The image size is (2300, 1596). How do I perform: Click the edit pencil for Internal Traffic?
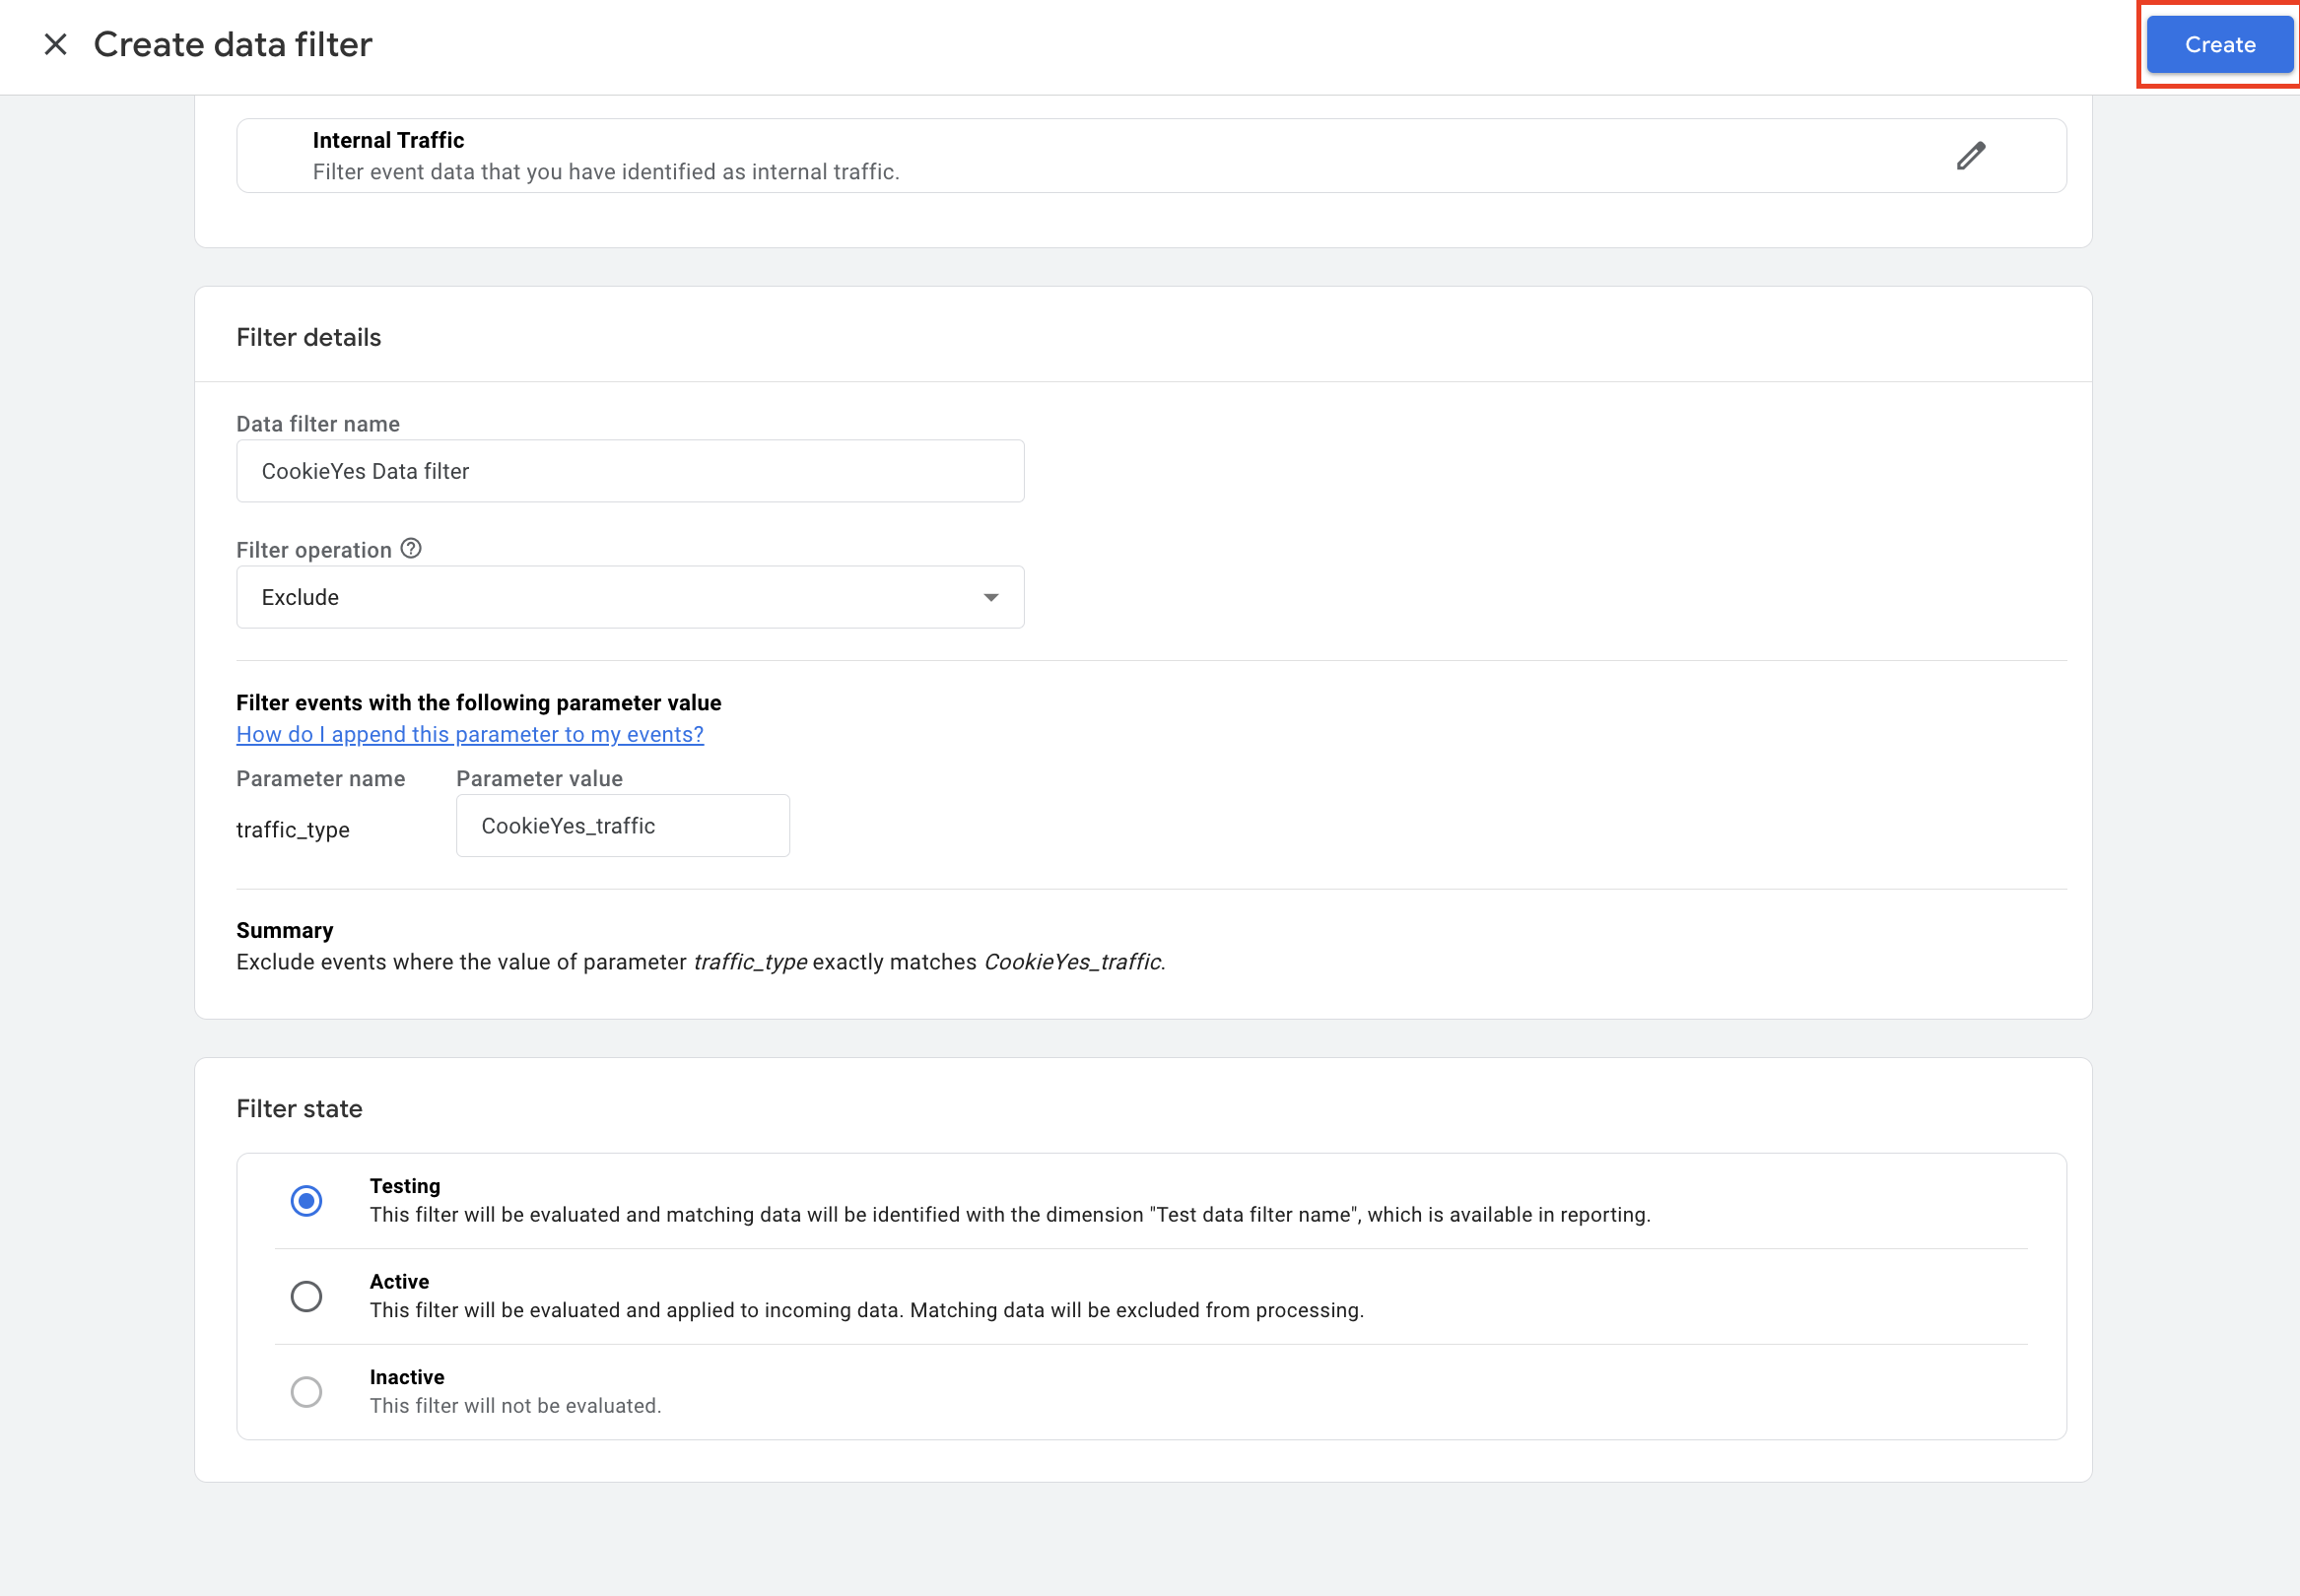[1970, 156]
